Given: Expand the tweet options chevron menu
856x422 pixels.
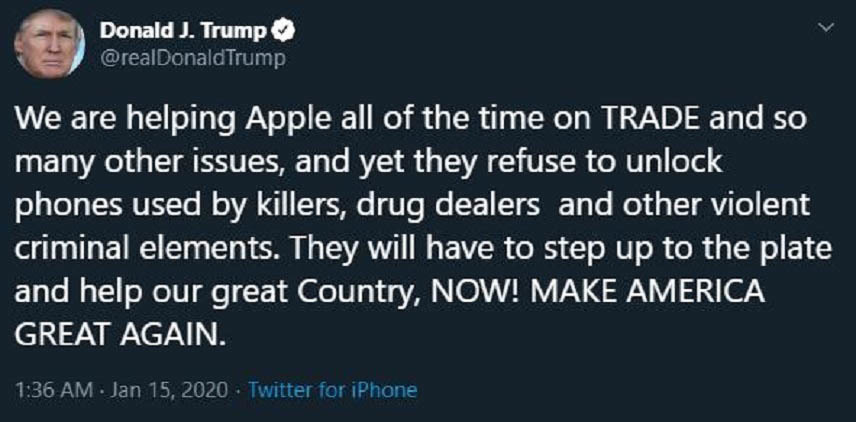Looking at the screenshot, I should click(x=826, y=29).
